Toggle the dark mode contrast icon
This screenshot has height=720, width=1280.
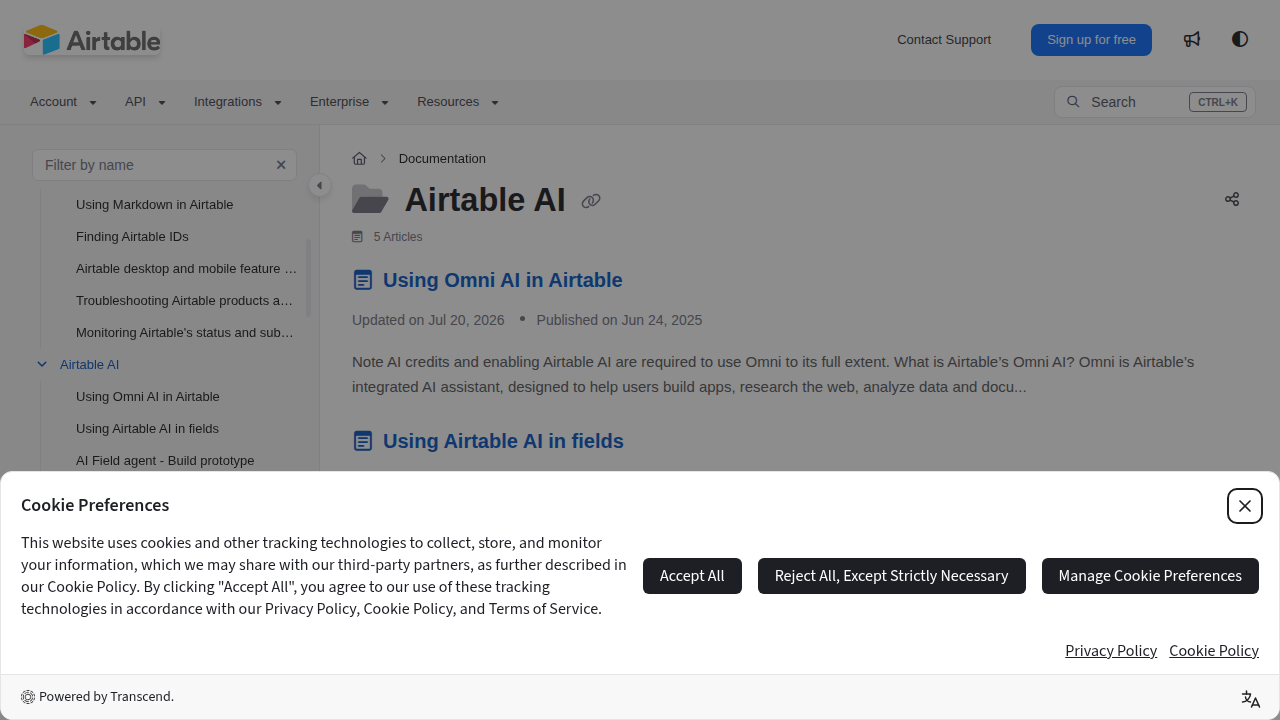1240,39
